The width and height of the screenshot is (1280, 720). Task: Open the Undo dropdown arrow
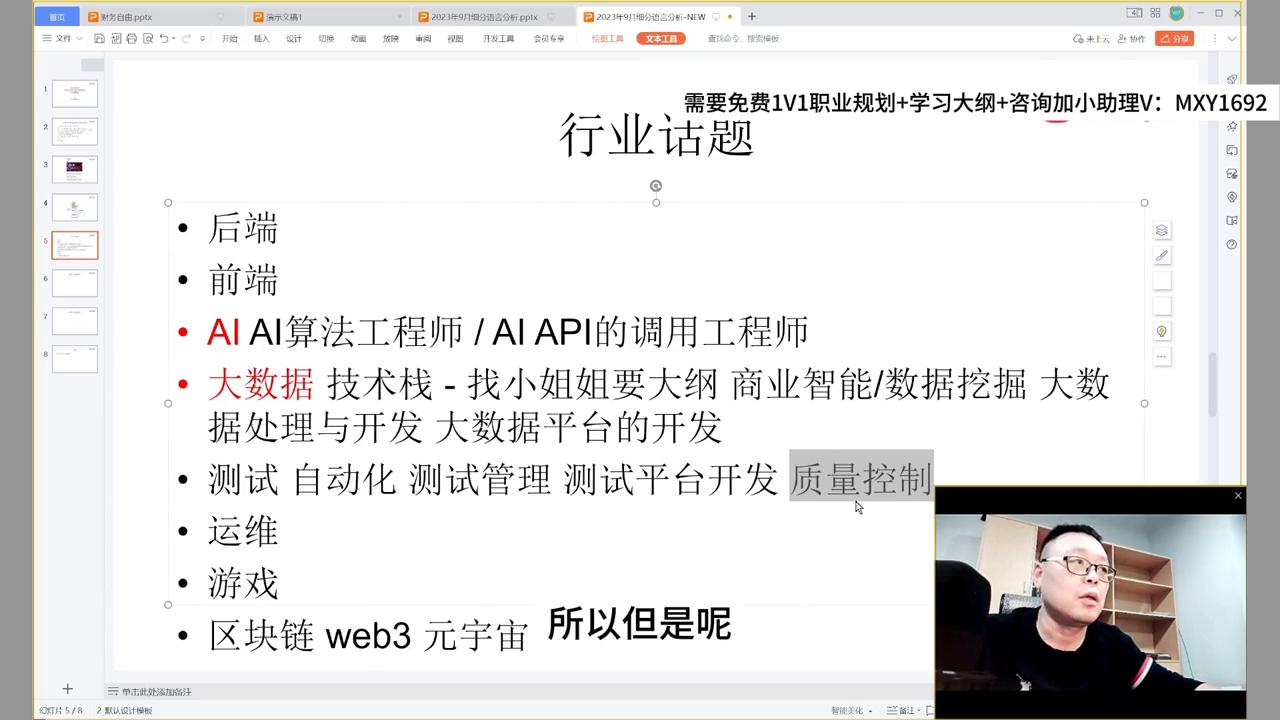click(174, 38)
